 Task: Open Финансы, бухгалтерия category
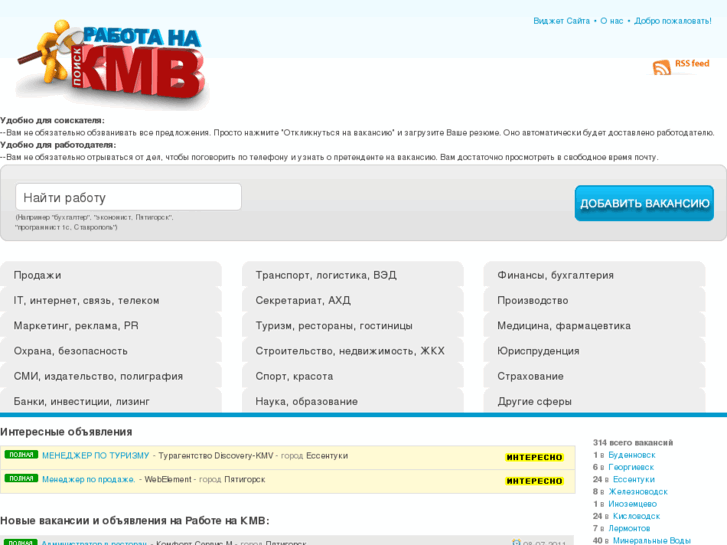(x=594, y=275)
